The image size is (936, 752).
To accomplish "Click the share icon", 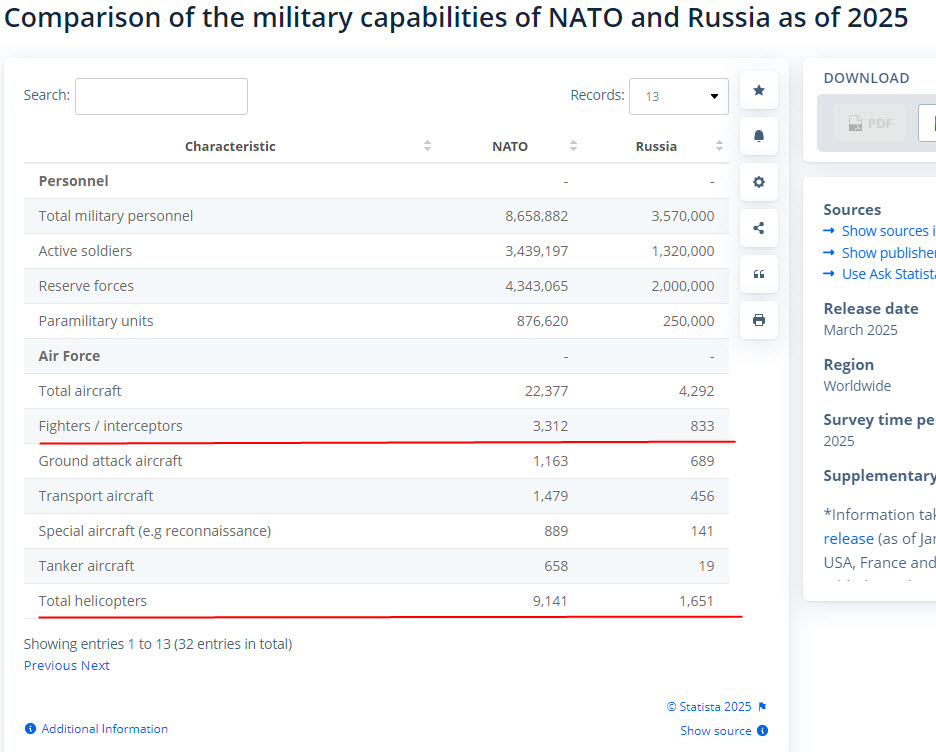I will (x=759, y=228).
